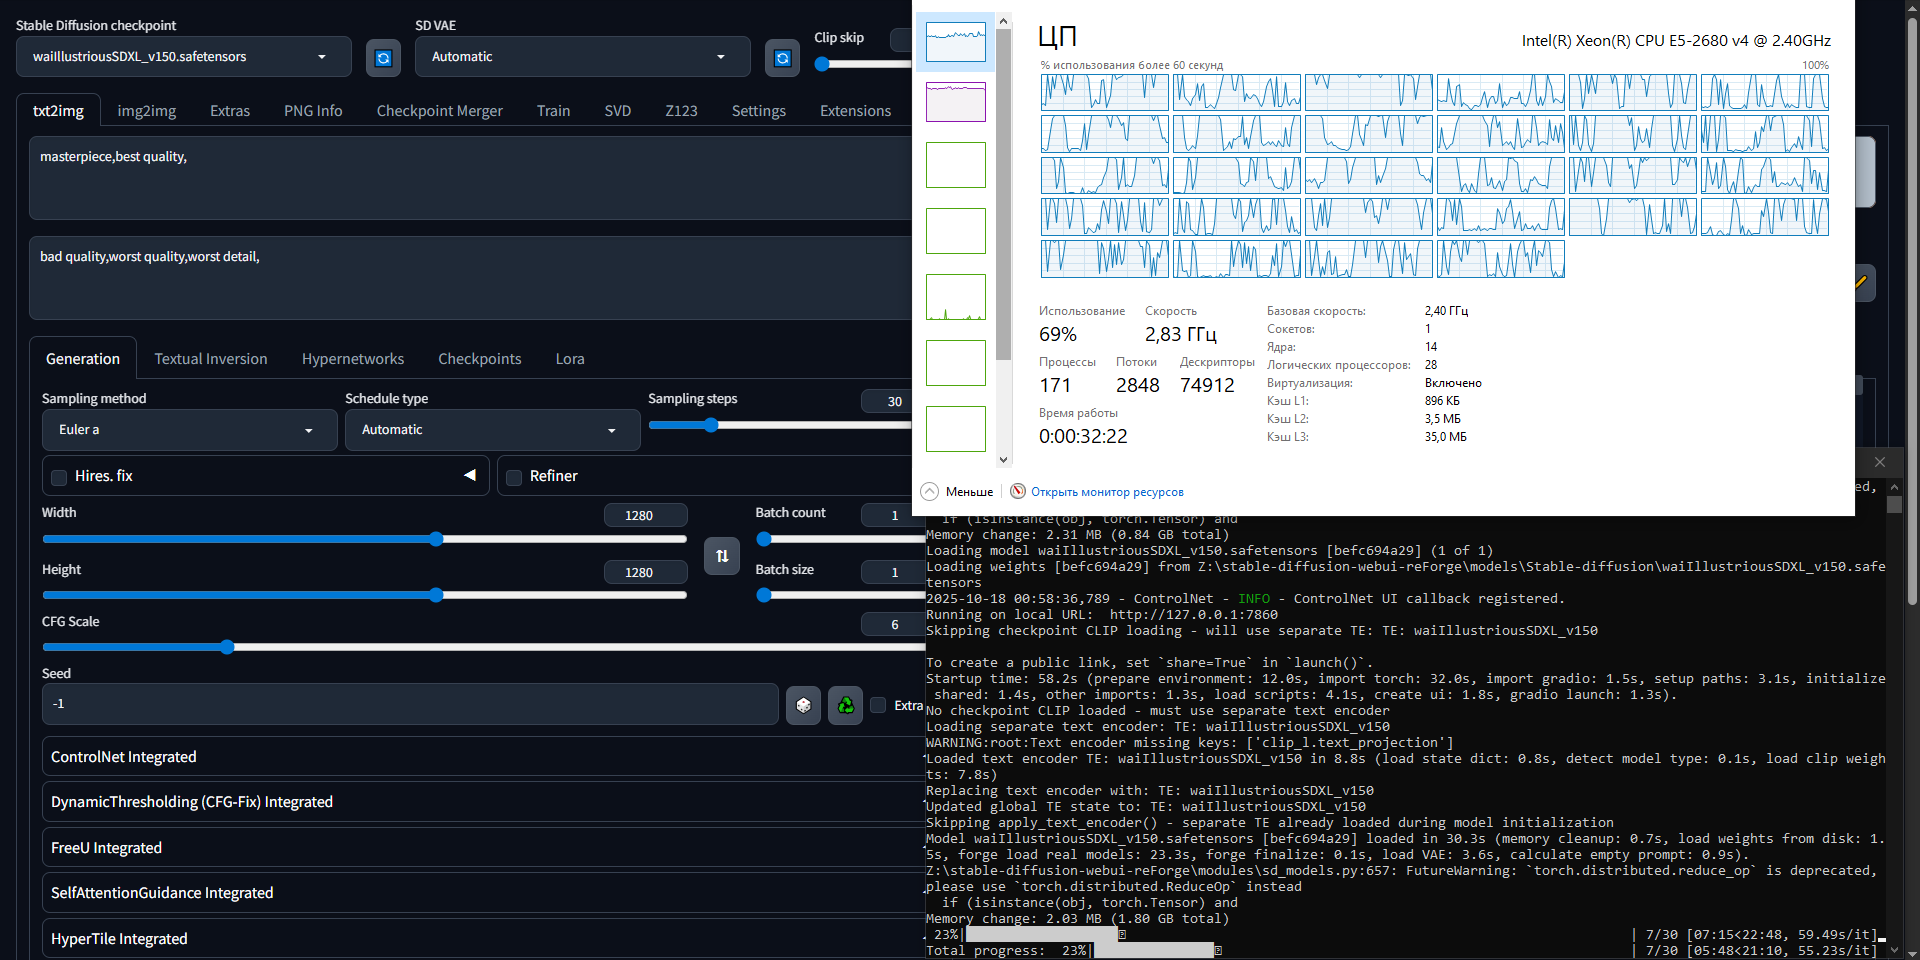The height and width of the screenshot is (960, 1920).
Task: Enable the Hires. fix checkbox
Action: pos(59,477)
